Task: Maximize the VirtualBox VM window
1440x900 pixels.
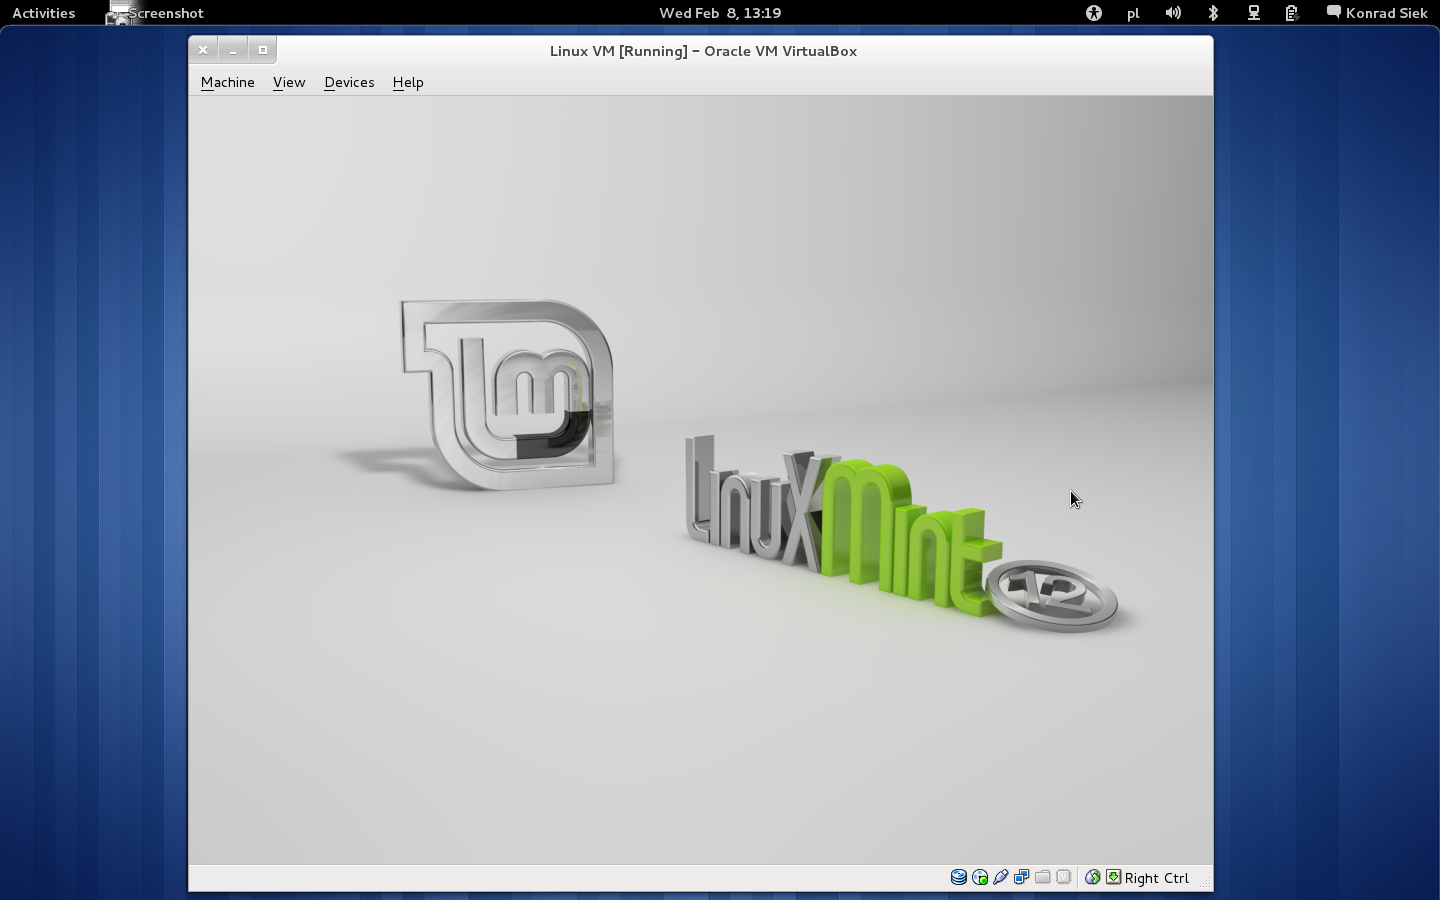Action: tap(263, 50)
